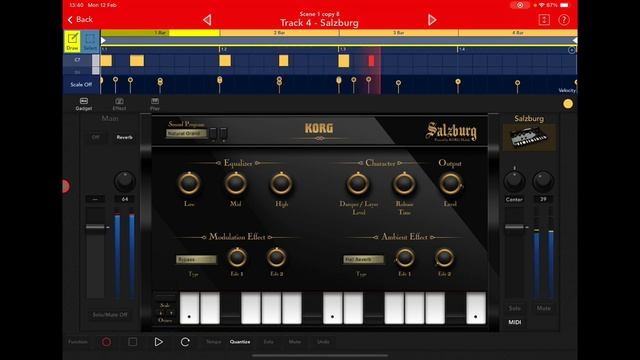The height and width of the screenshot is (360, 640).
Task: Stop playback with the stop button
Action: 132,342
